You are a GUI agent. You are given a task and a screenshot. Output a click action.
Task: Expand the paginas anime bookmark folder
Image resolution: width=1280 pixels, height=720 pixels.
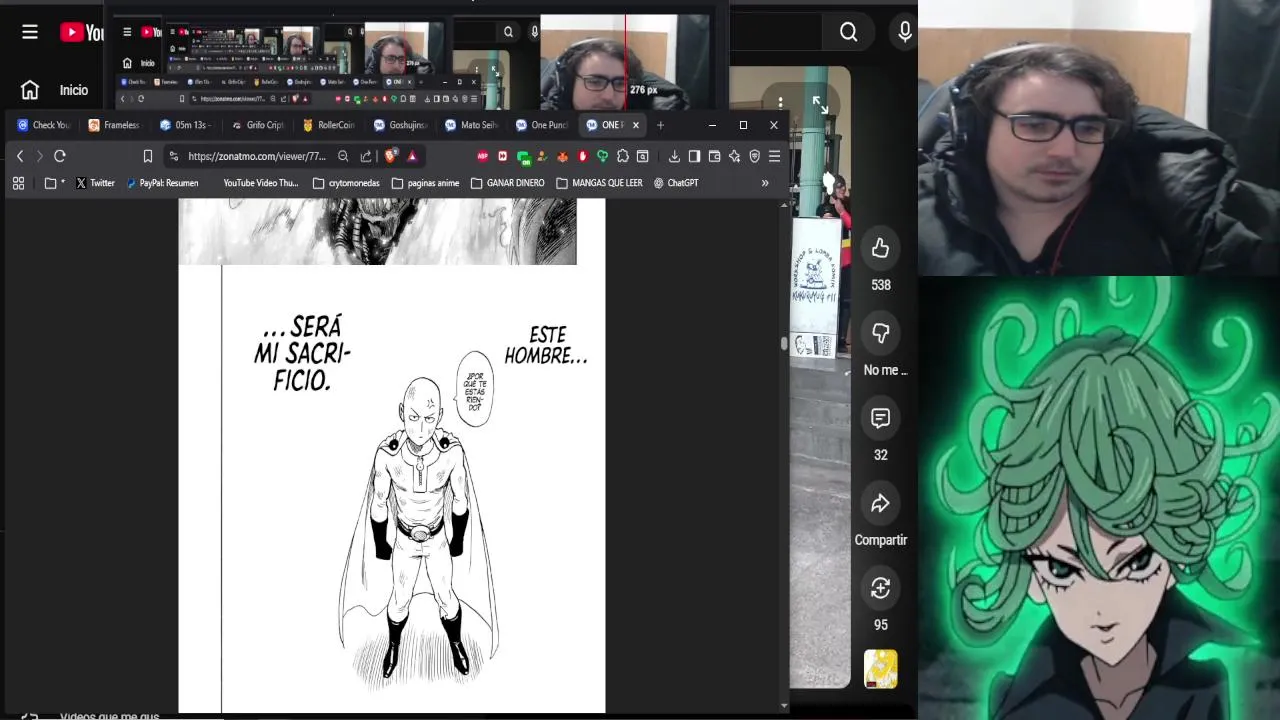click(x=425, y=183)
